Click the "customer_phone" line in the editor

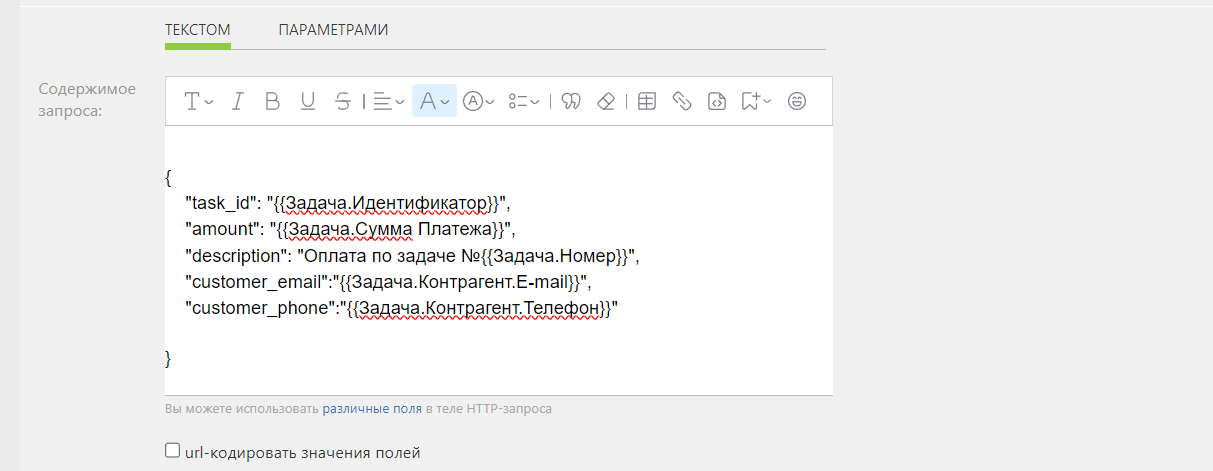pyautogui.click(x=402, y=308)
